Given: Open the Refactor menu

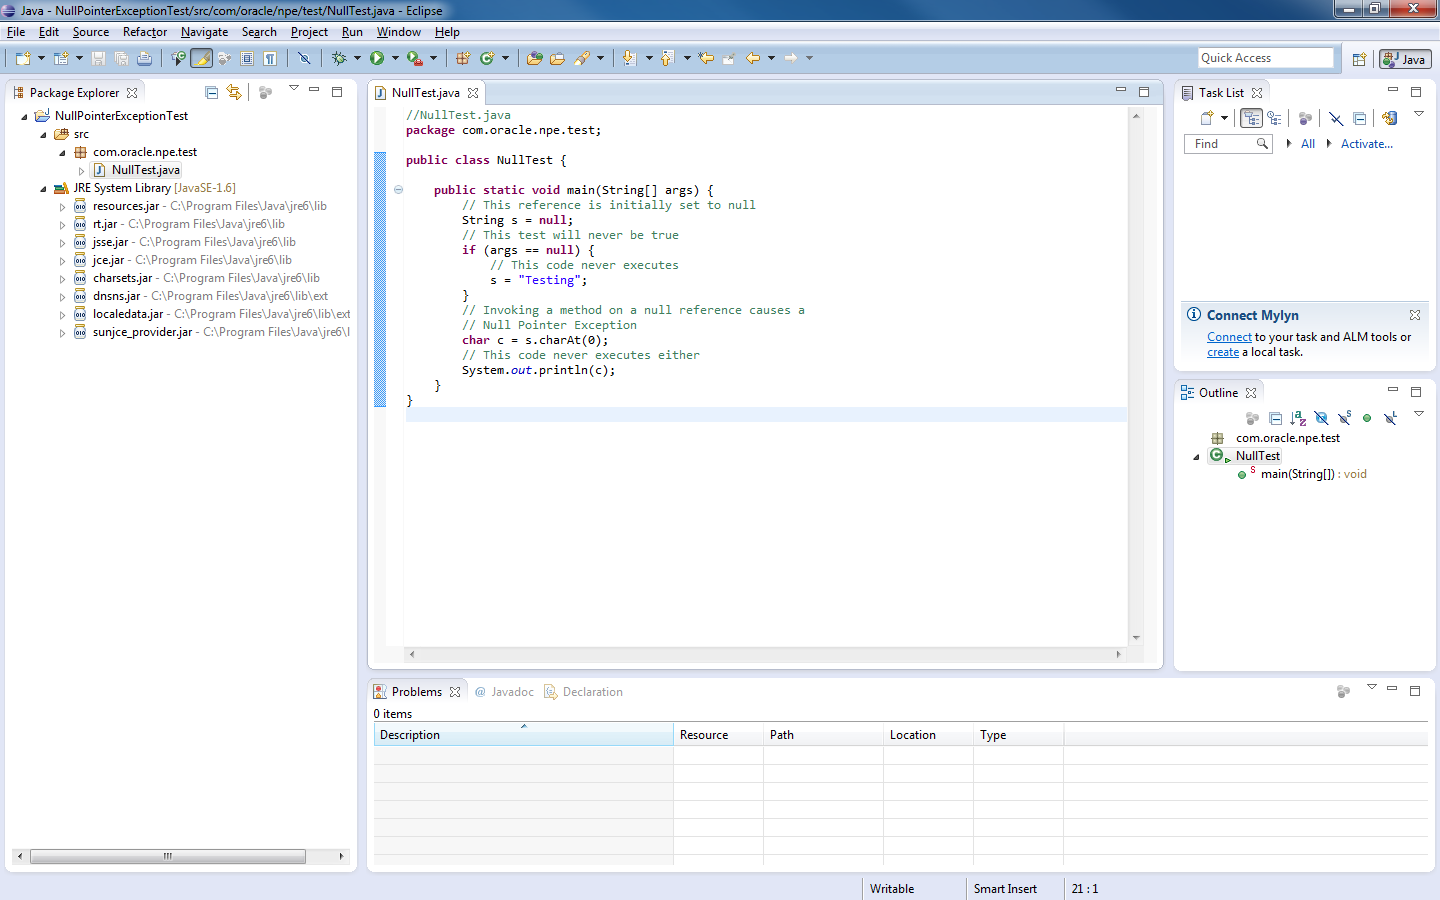Looking at the screenshot, I should [145, 32].
